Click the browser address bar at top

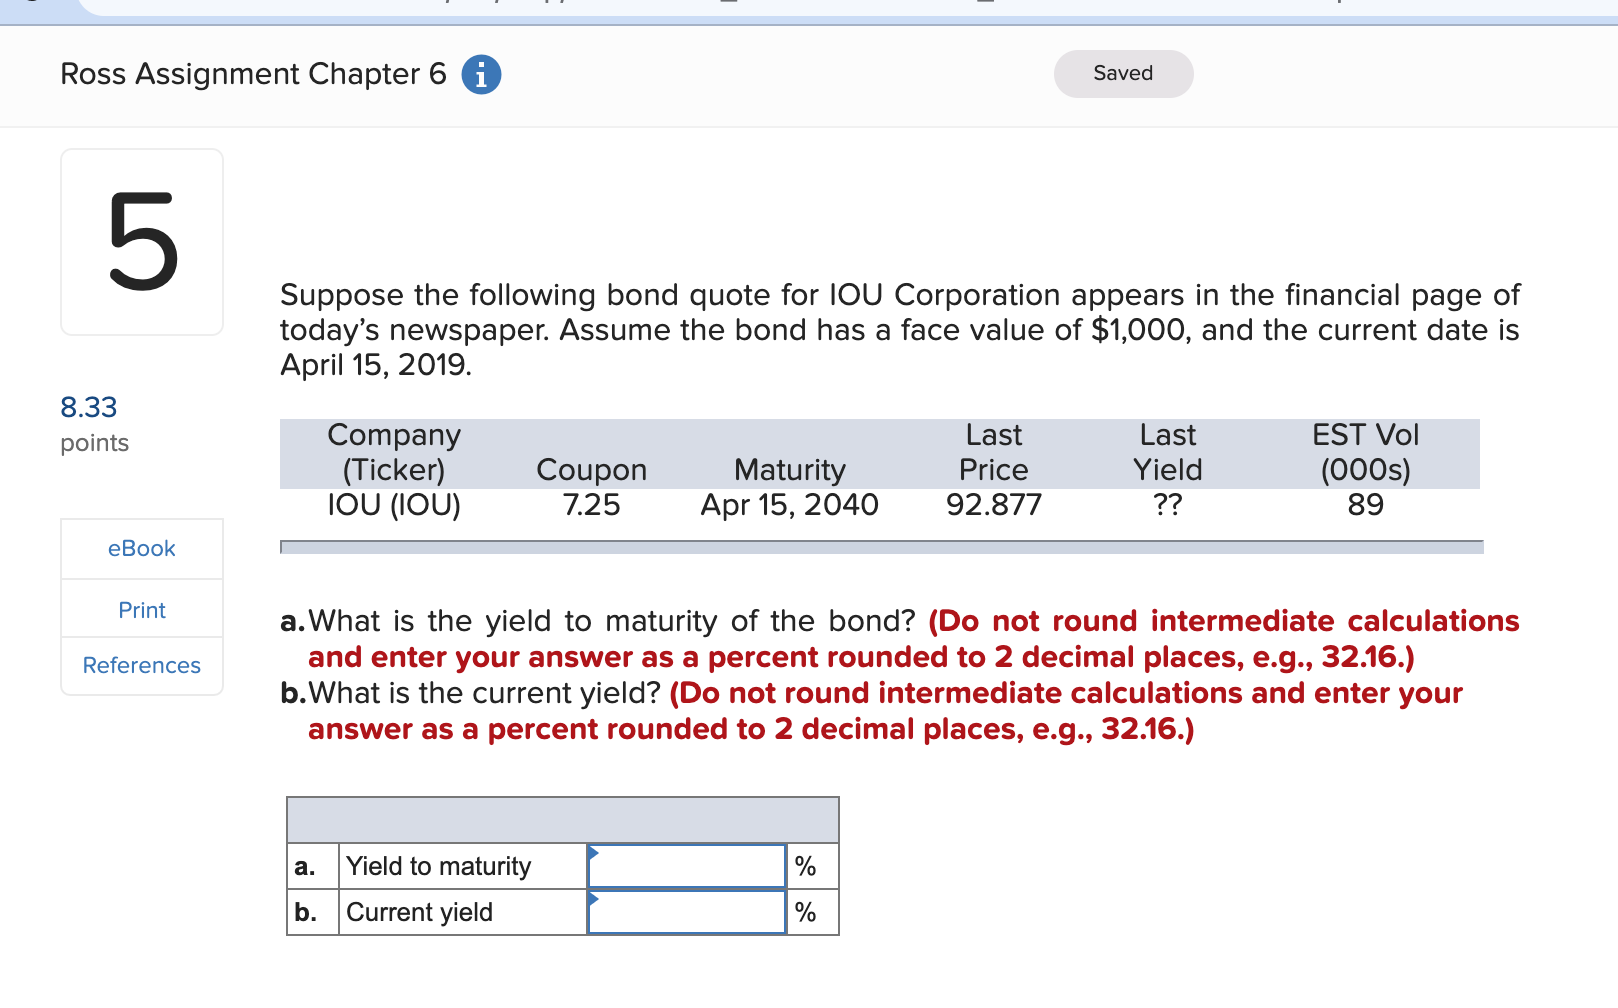coord(800,8)
